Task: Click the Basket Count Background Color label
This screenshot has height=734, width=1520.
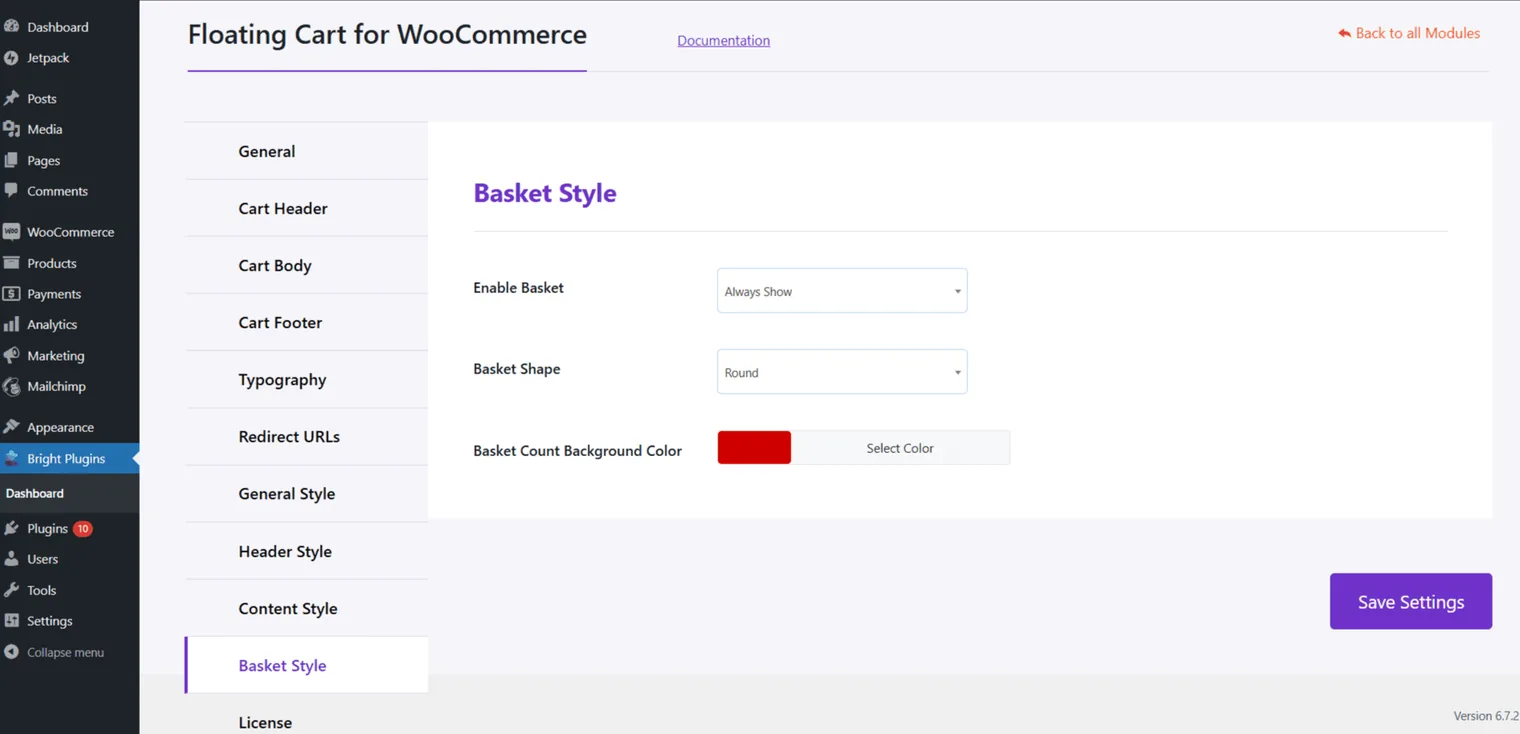Action: pos(577,451)
